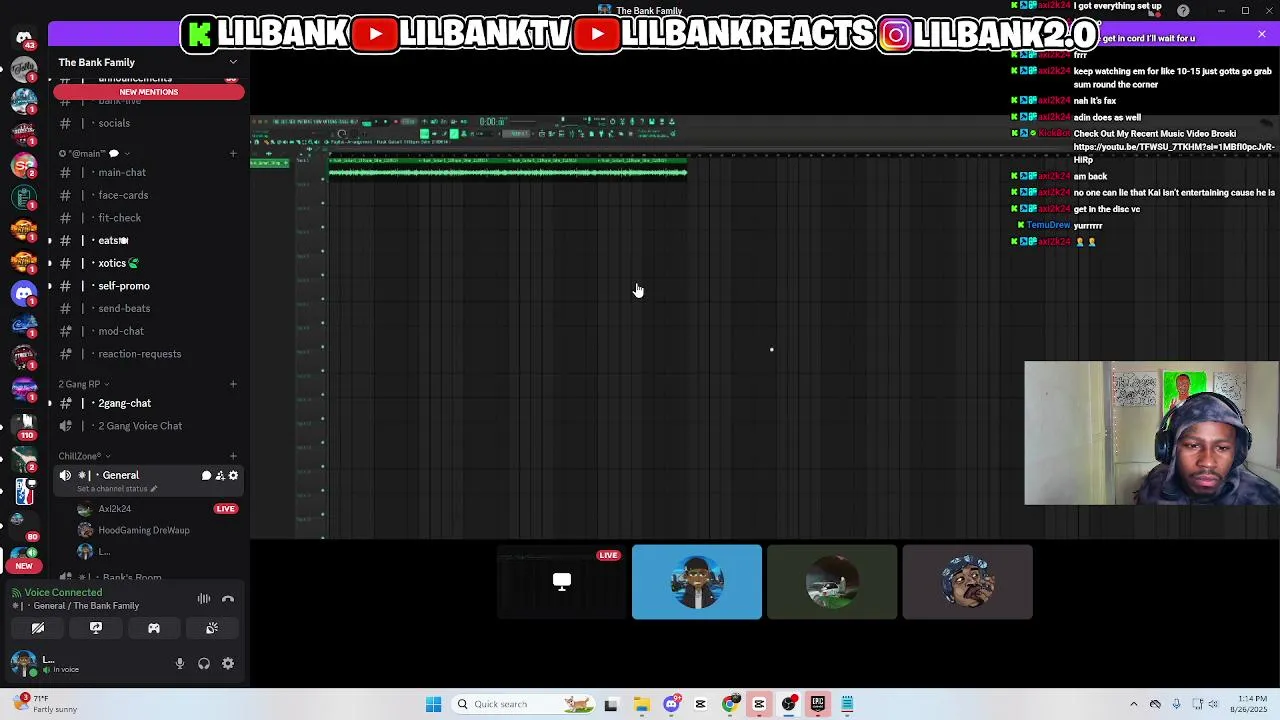Create channel in the ChillZone category

[x=233, y=456]
